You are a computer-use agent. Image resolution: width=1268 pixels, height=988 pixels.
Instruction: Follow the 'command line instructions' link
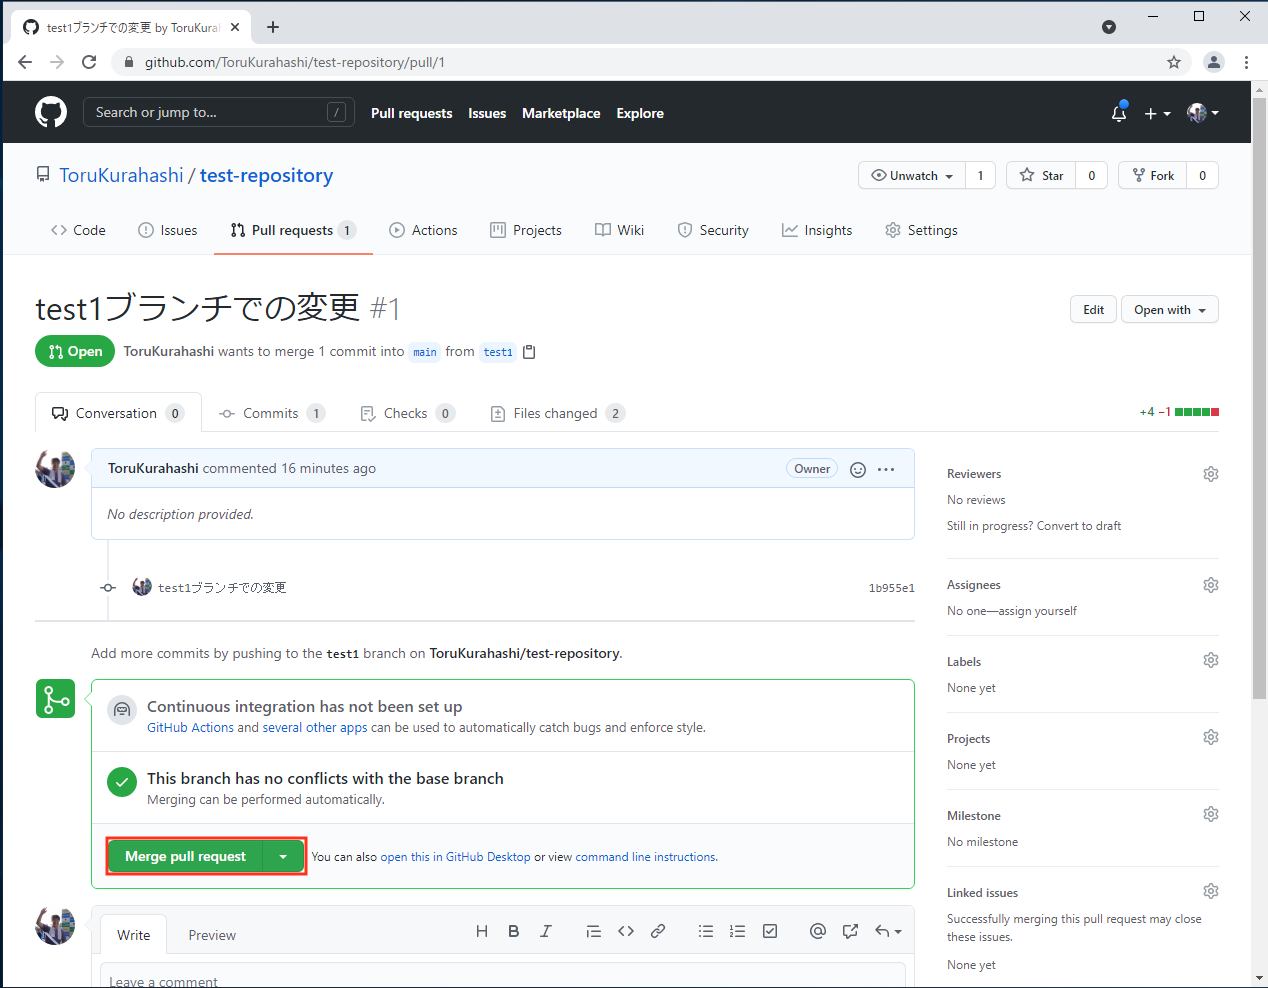(645, 857)
